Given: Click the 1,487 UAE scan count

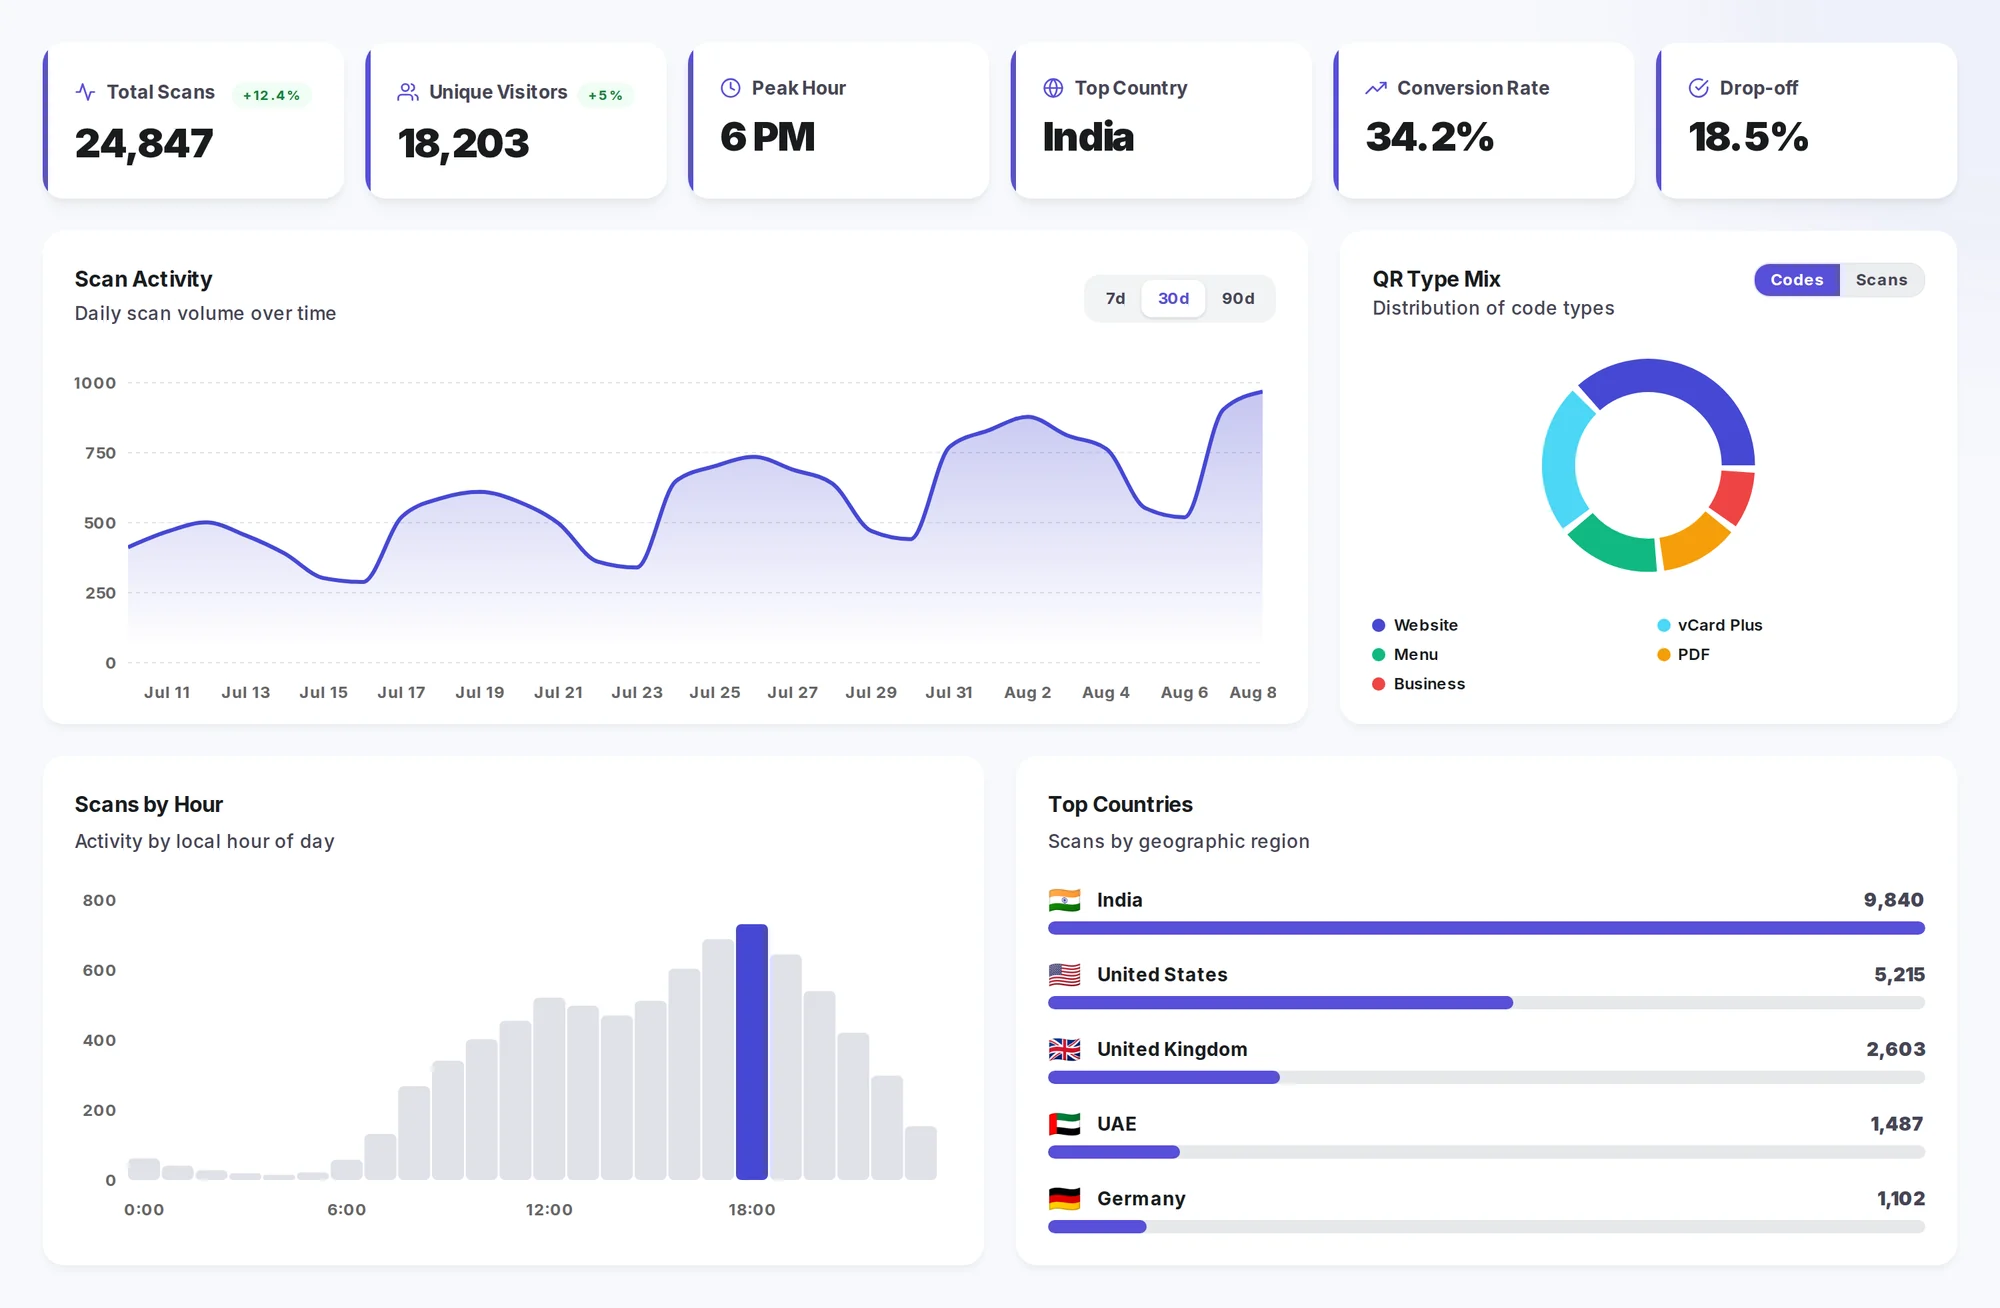Looking at the screenshot, I should click(1897, 1124).
